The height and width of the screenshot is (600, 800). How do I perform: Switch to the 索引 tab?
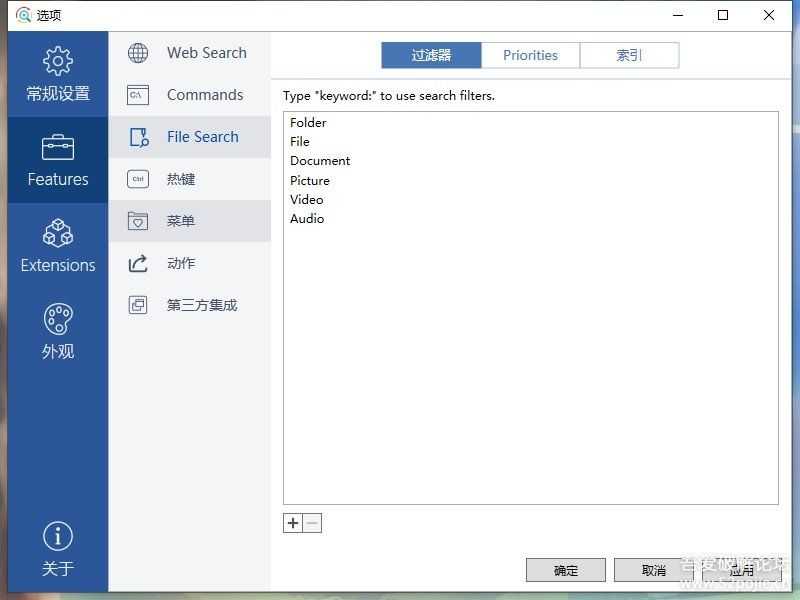tap(629, 55)
